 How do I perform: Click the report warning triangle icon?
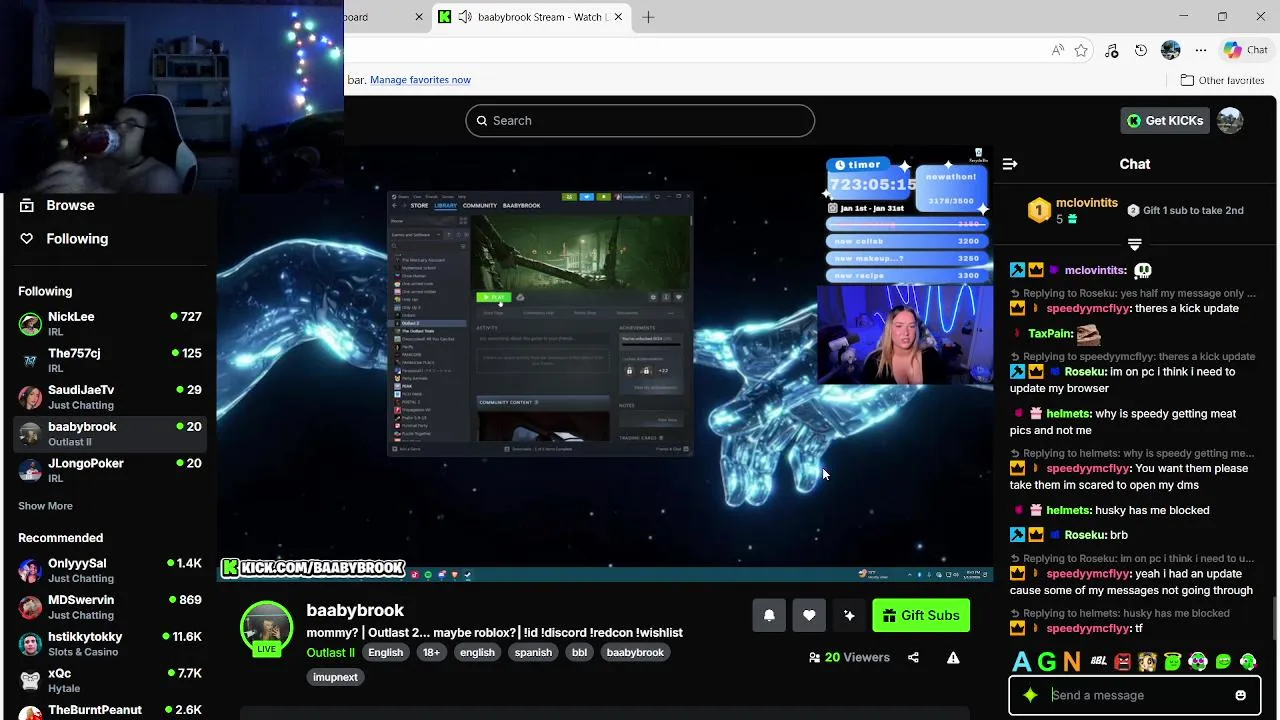click(953, 658)
